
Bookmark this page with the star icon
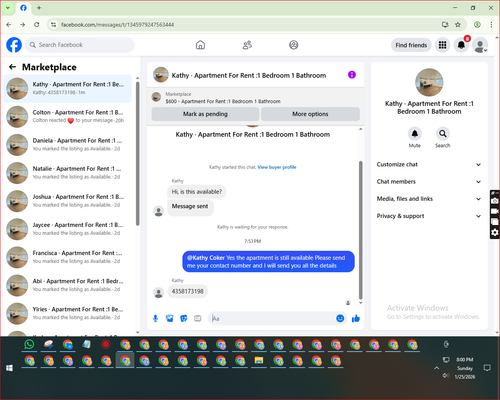[x=458, y=24]
